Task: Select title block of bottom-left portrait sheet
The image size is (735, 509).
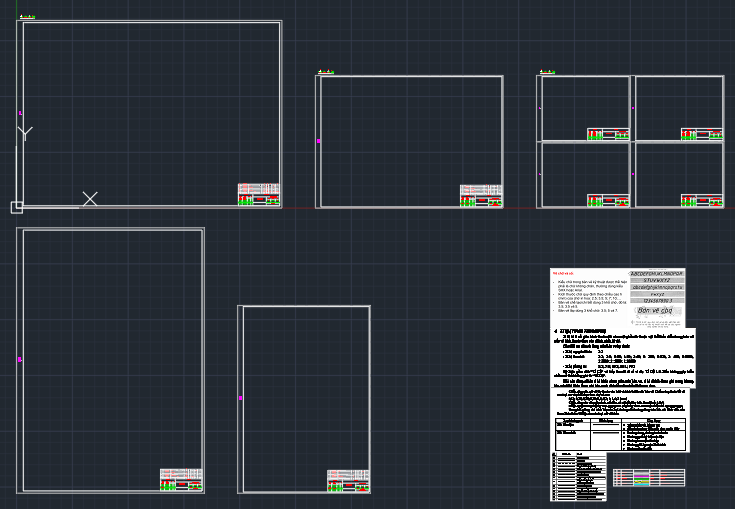Action: click(182, 479)
